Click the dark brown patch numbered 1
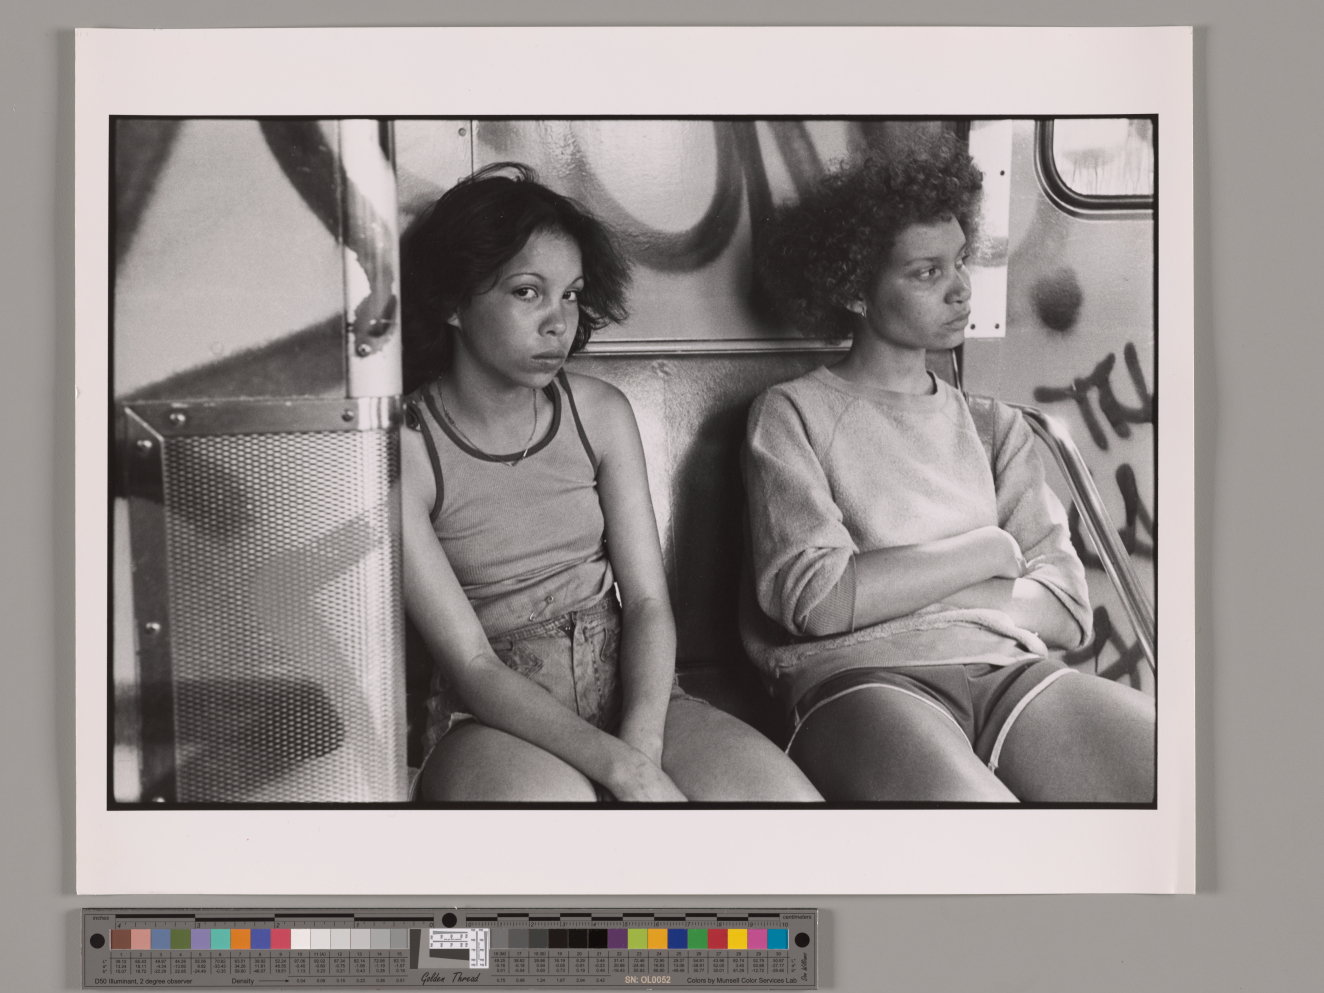The width and height of the screenshot is (1324, 993). 121,939
